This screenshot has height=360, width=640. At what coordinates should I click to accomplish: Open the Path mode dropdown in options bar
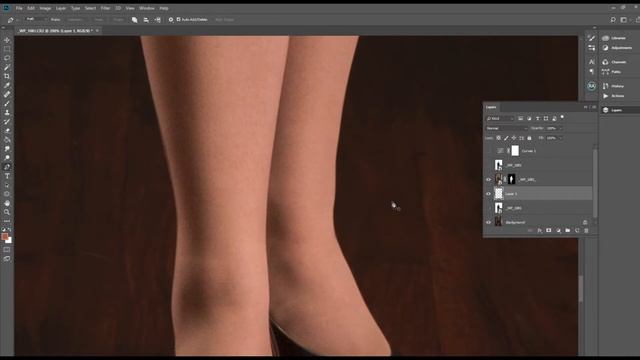(x=36, y=19)
